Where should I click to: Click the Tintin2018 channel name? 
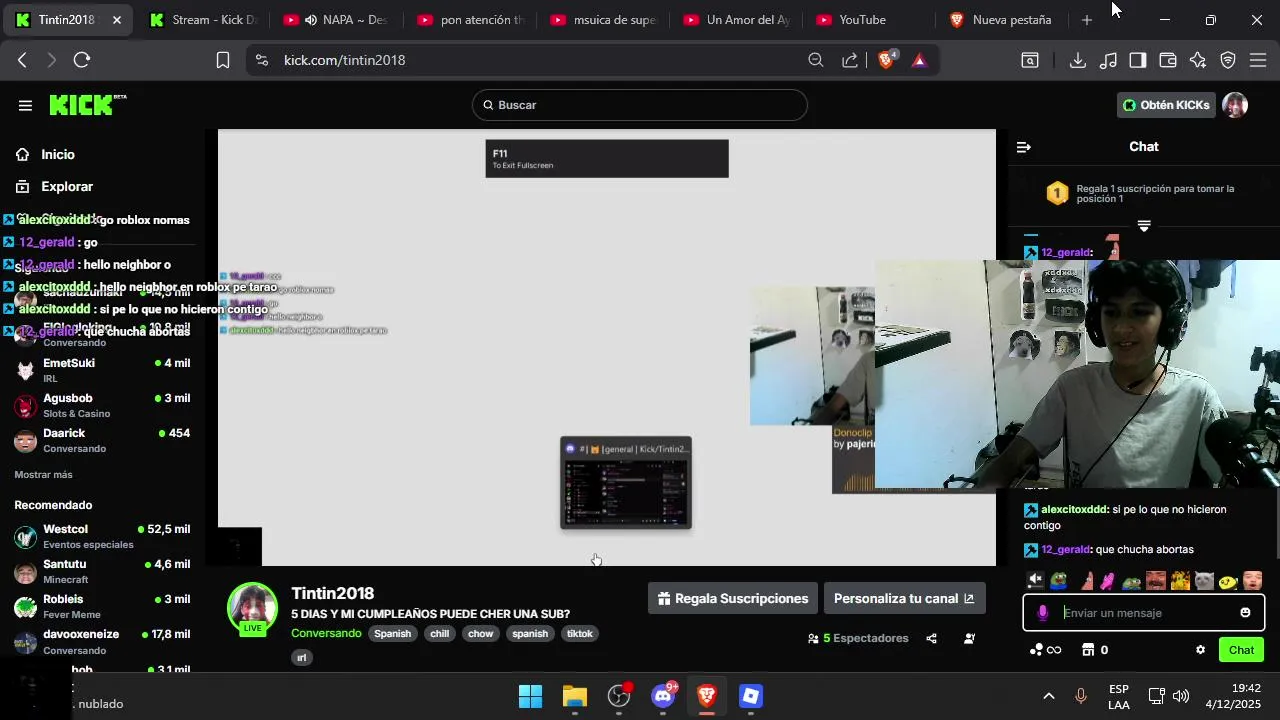[x=333, y=594]
